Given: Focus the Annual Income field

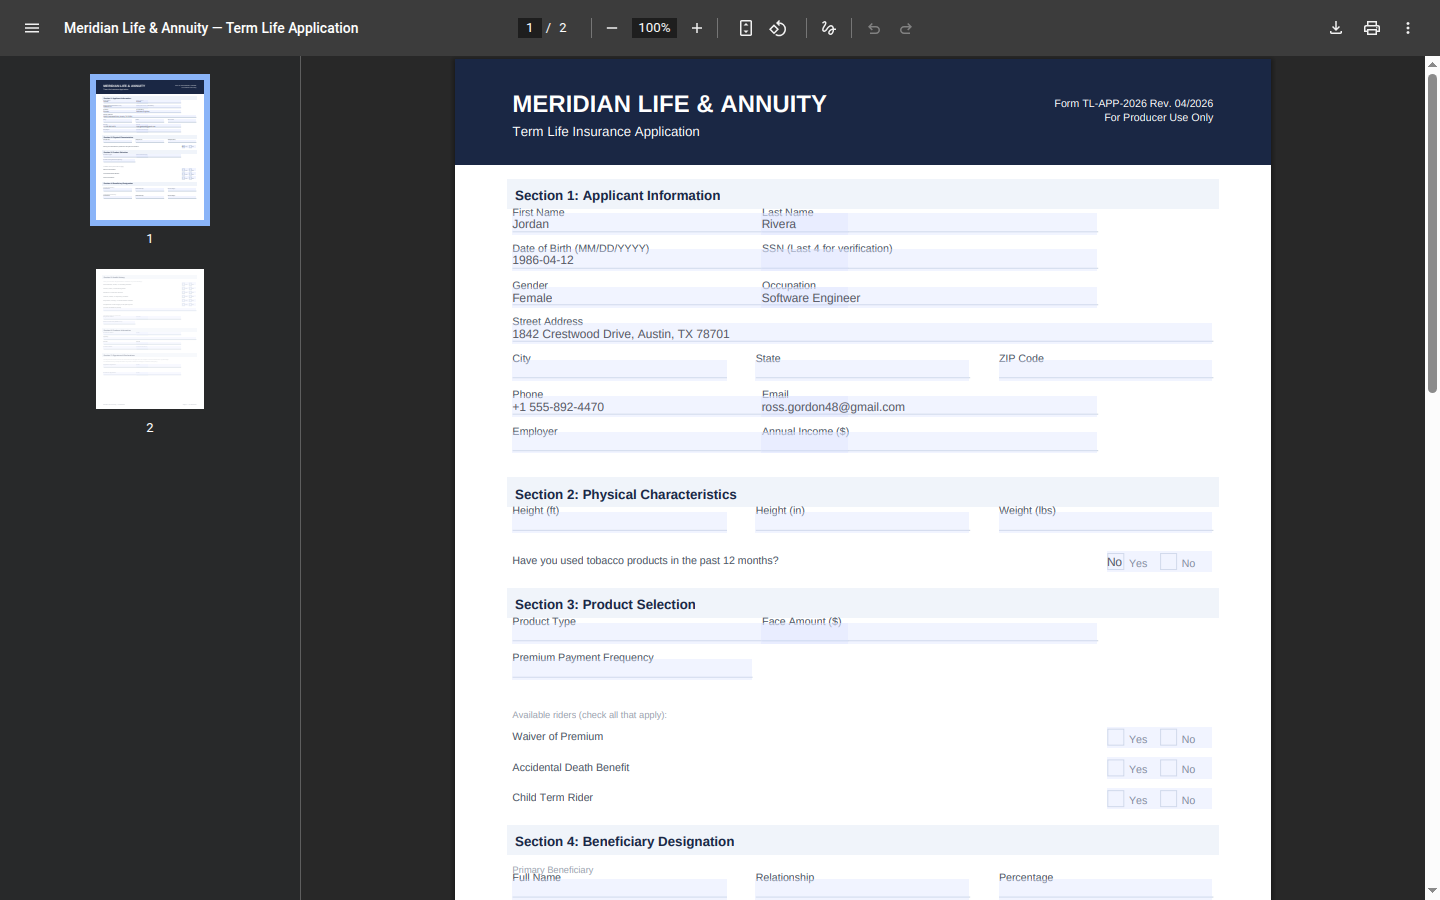Looking at the screenshot, I should pyautogui.click(x=929, y=442).
